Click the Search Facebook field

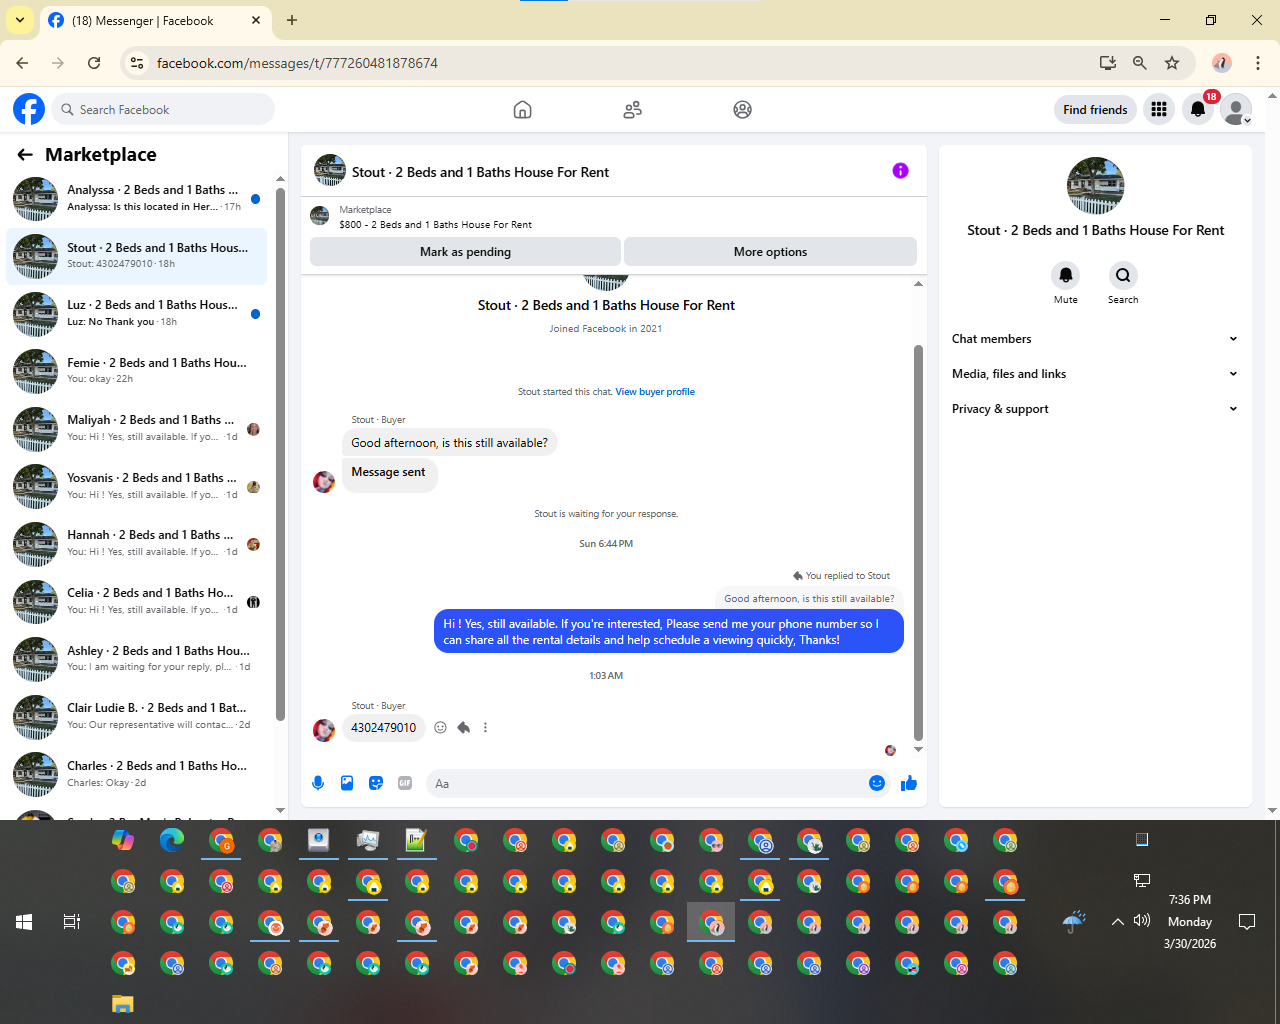(163, 109)
